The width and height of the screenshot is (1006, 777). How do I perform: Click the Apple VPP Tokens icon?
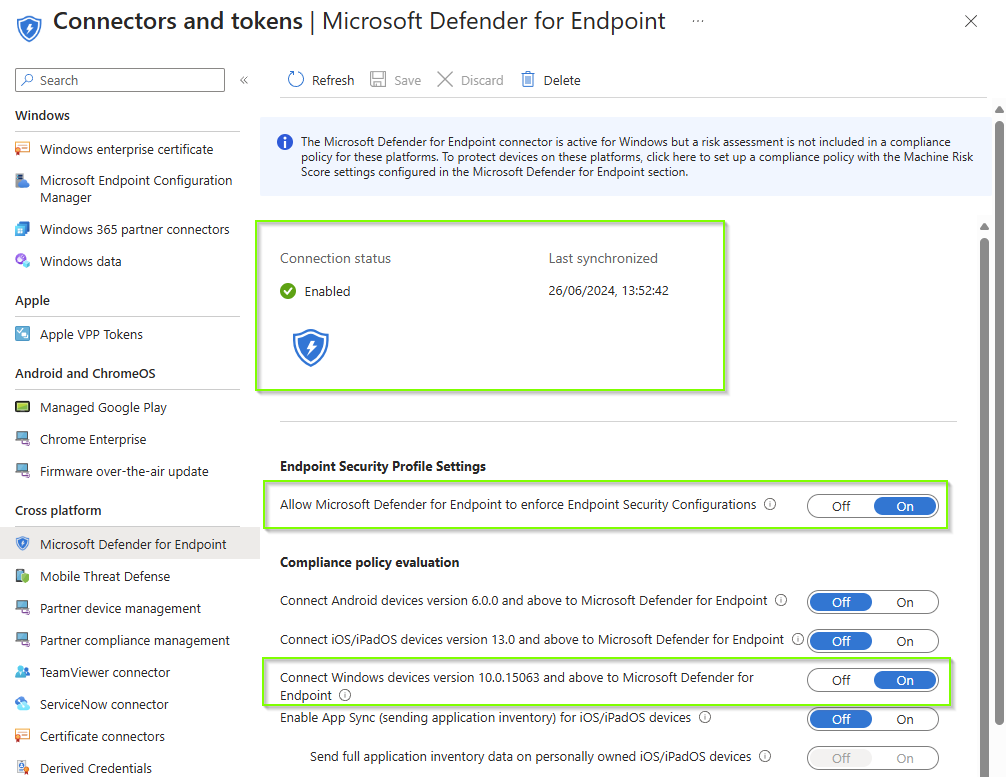(22, 334)
